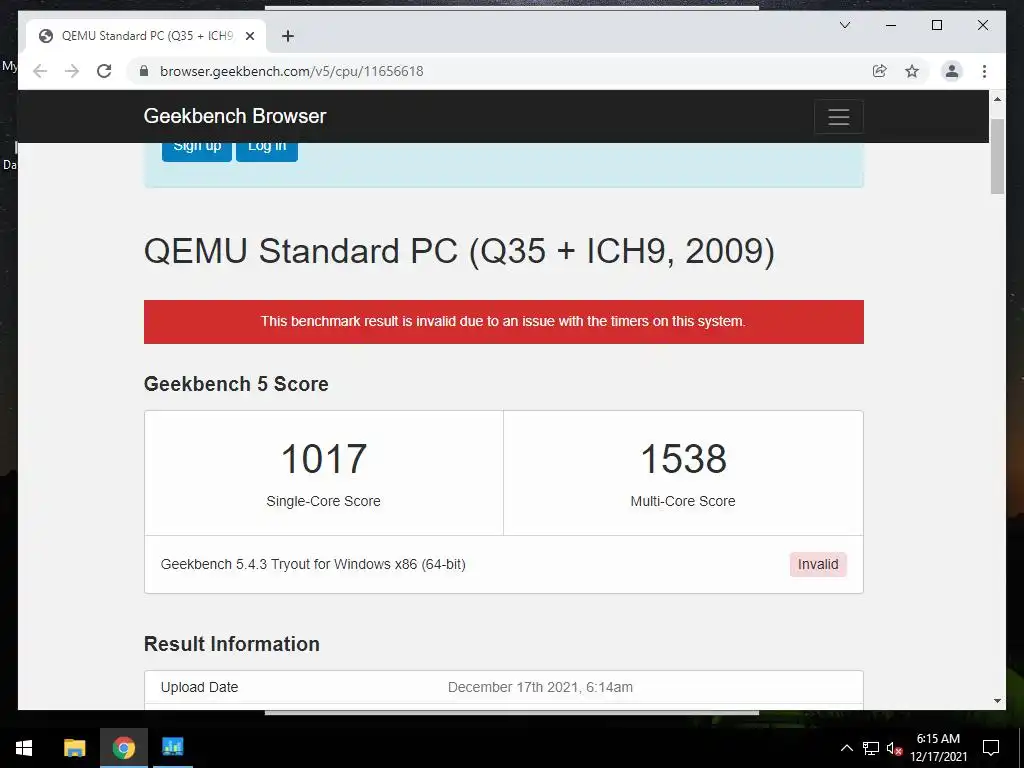The width and height of the screenshot is (1024, 768).
Task: Click the Result Information heading
Action: coord(232,644)
